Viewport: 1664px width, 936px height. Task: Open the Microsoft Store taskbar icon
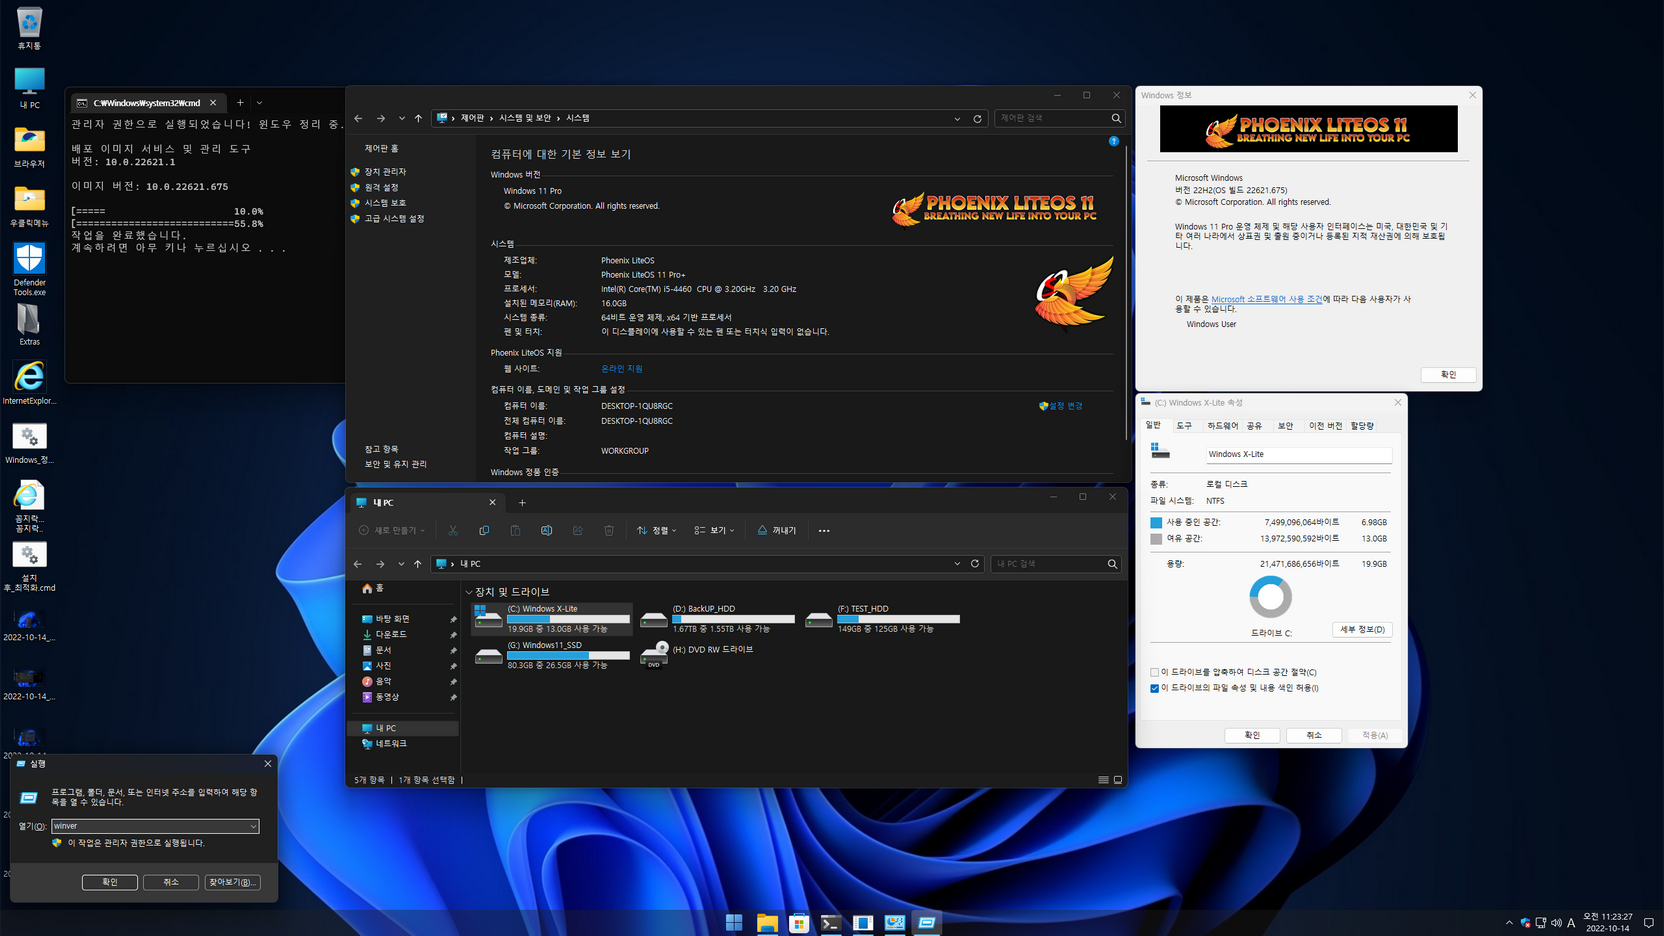(799, 922)
